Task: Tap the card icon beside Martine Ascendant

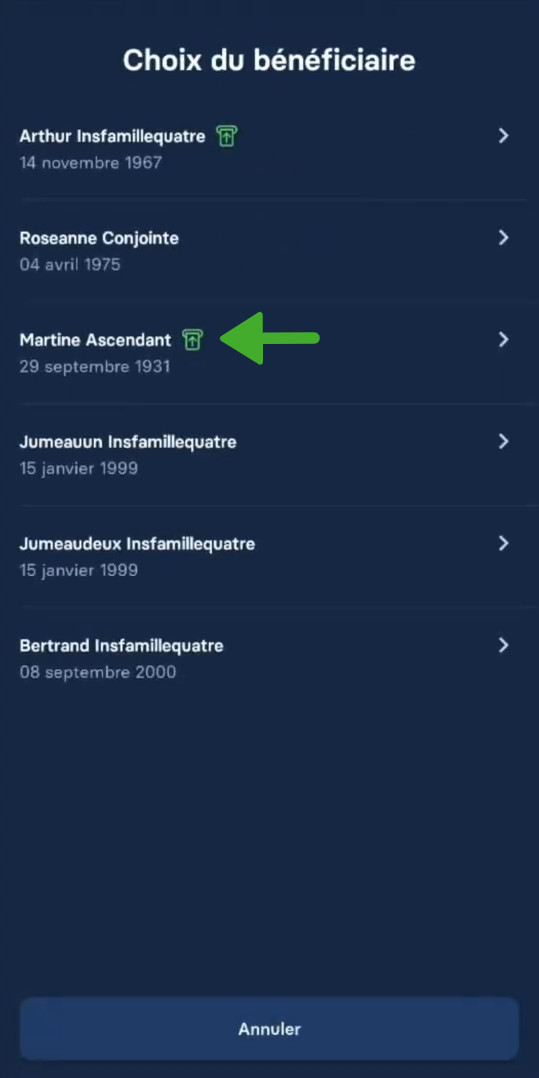Action: (192, 340)
